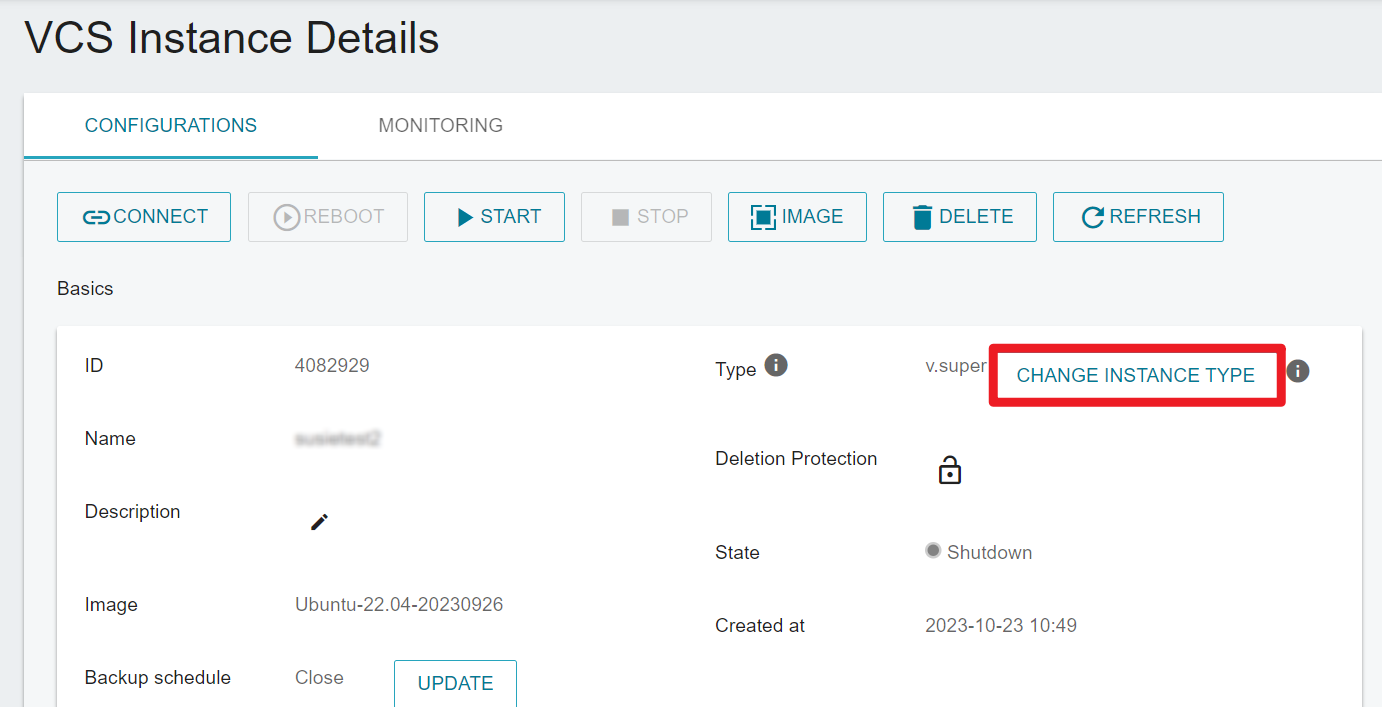
Task: Select the CONFIGURATIONS tab
Action: coord(171,126)
